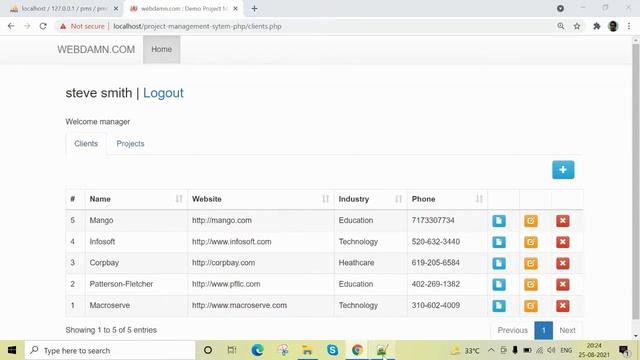View details of Patterson-Fletcher client
The width and height of the screenshot is (640, 360).
point(499,284)
